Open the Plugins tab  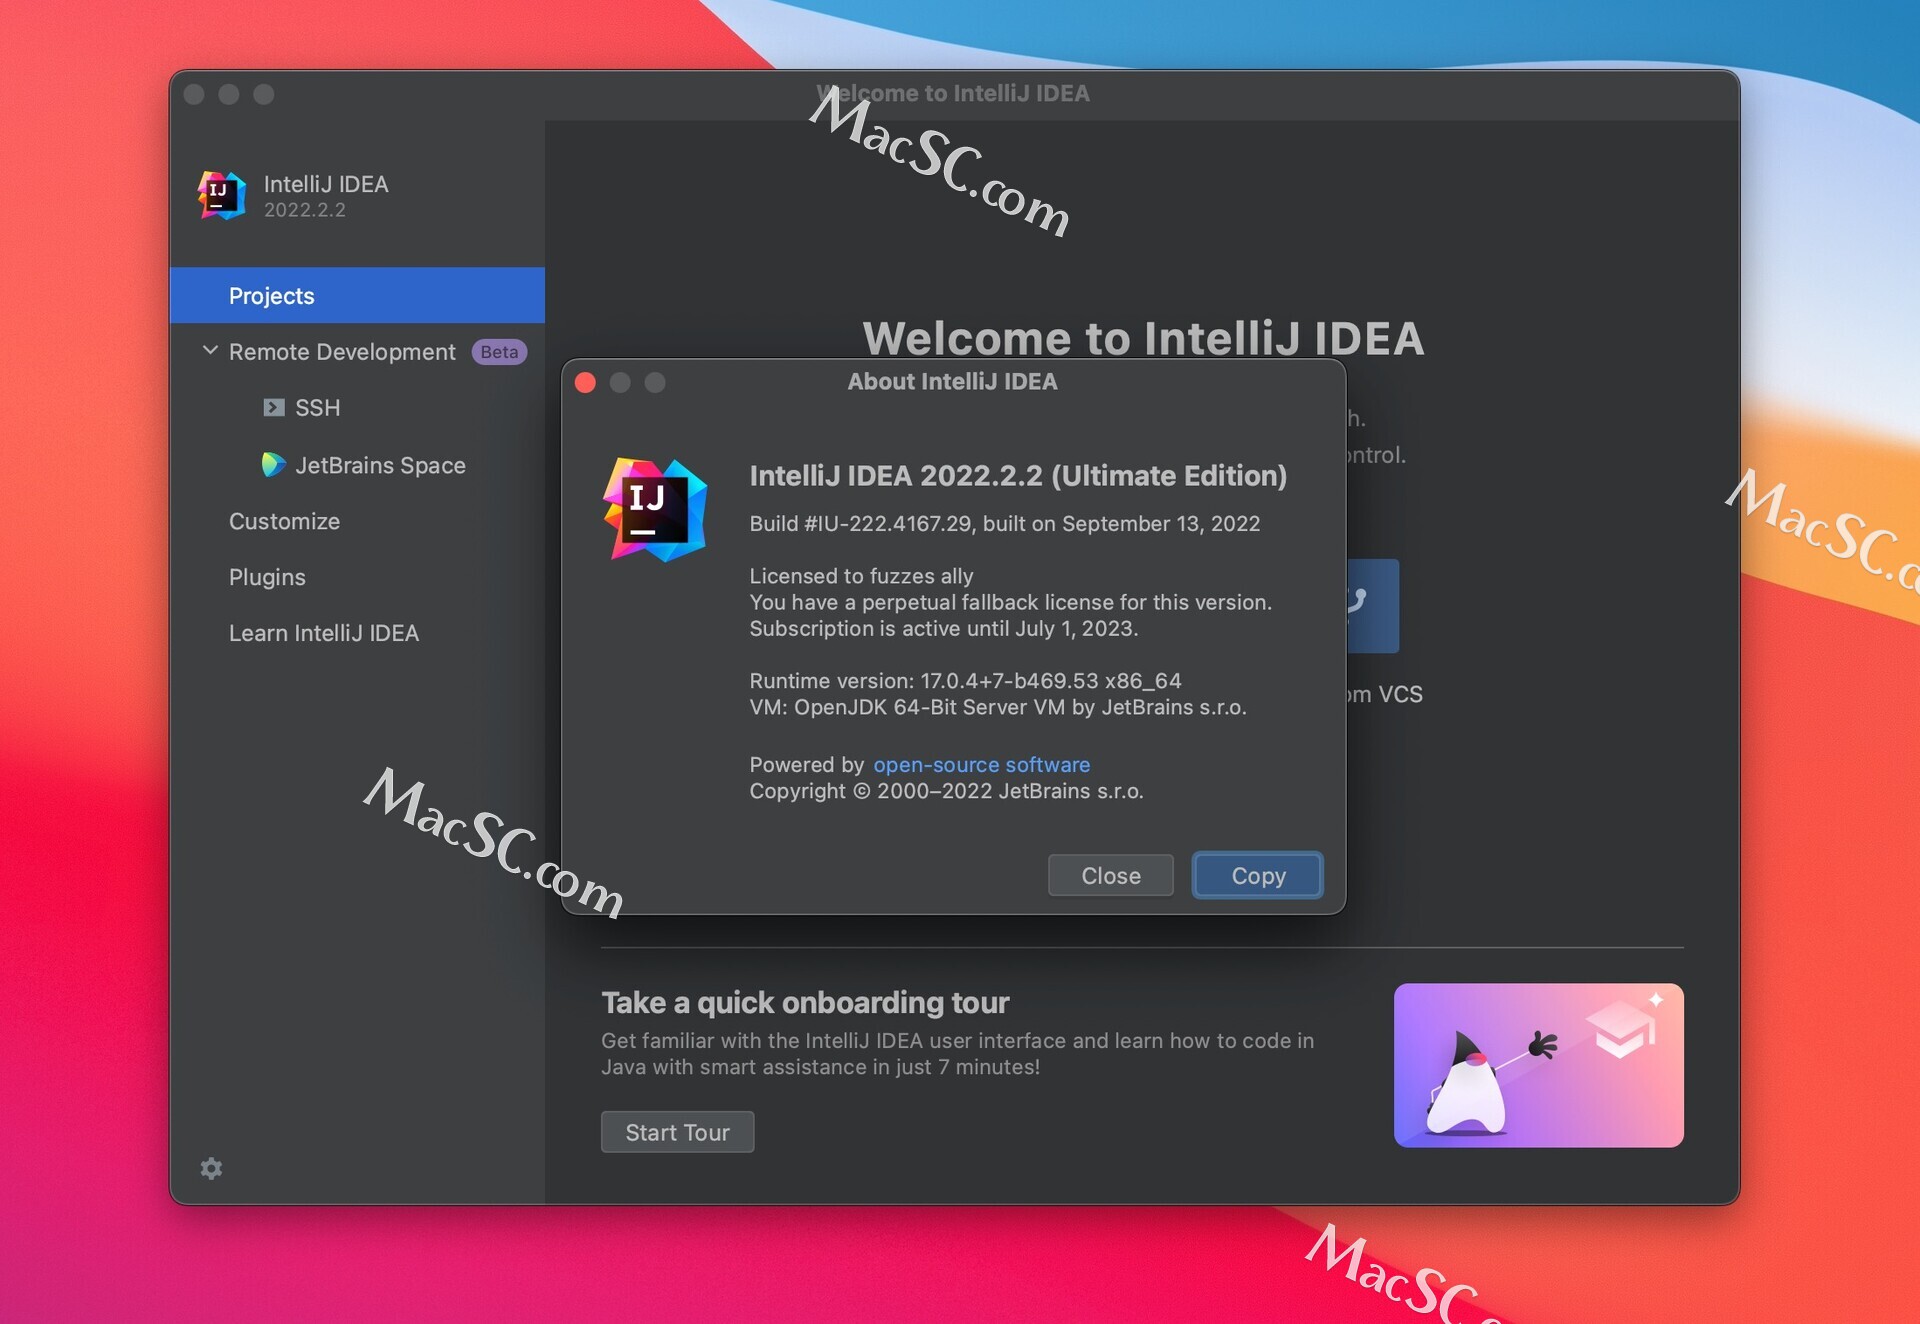point(267,577)
